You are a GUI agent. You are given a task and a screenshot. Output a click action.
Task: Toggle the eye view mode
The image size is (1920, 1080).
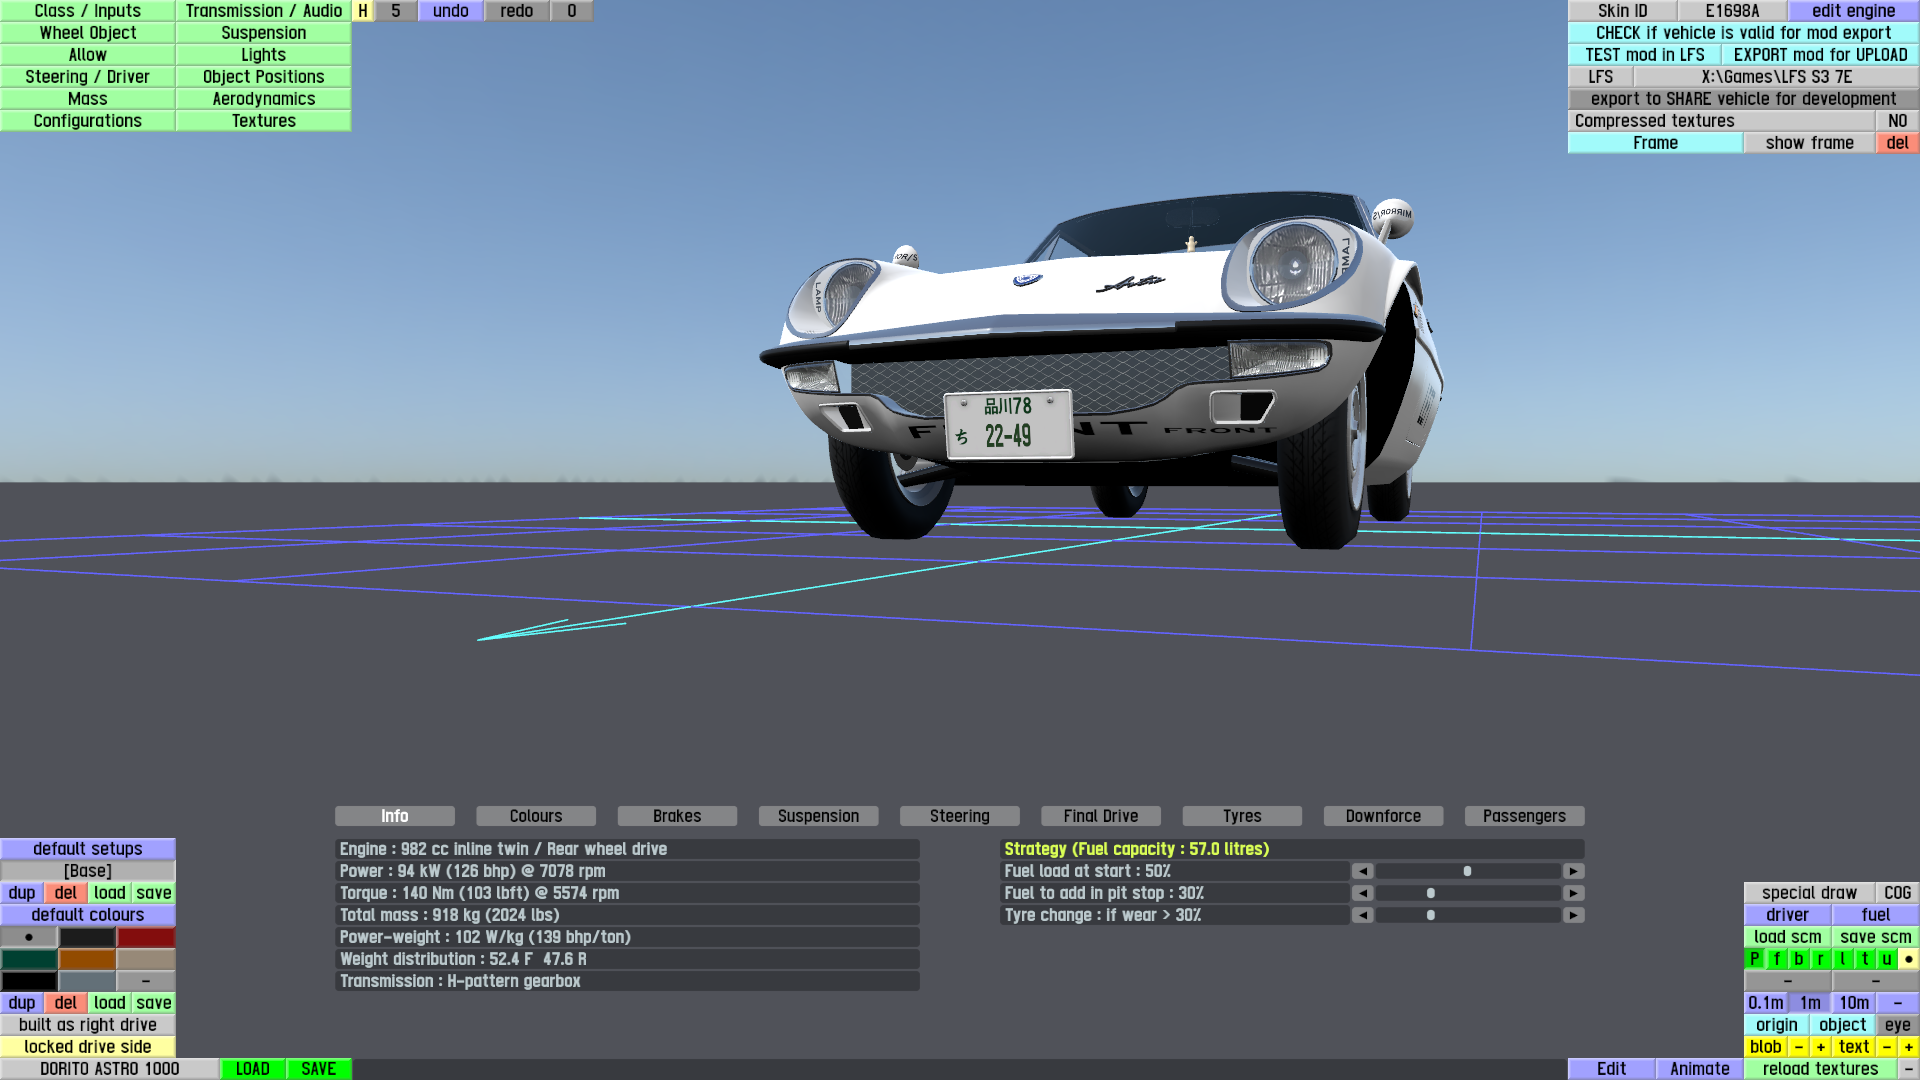pos(1897,1025)
